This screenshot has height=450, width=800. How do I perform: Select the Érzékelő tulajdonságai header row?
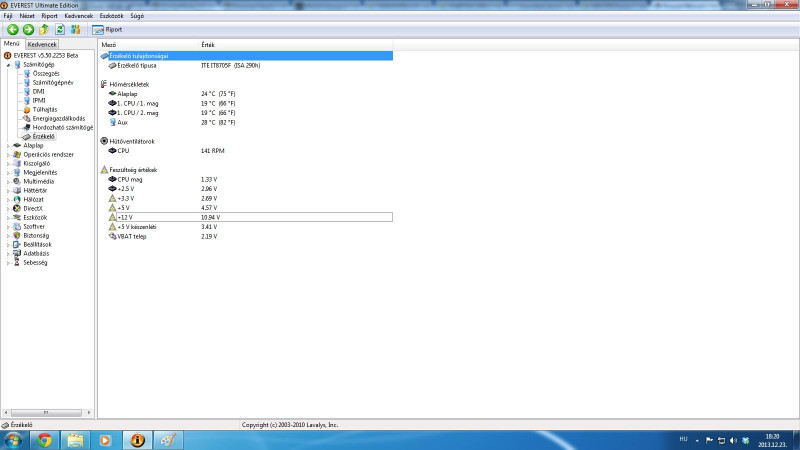(x=246, y=56)
